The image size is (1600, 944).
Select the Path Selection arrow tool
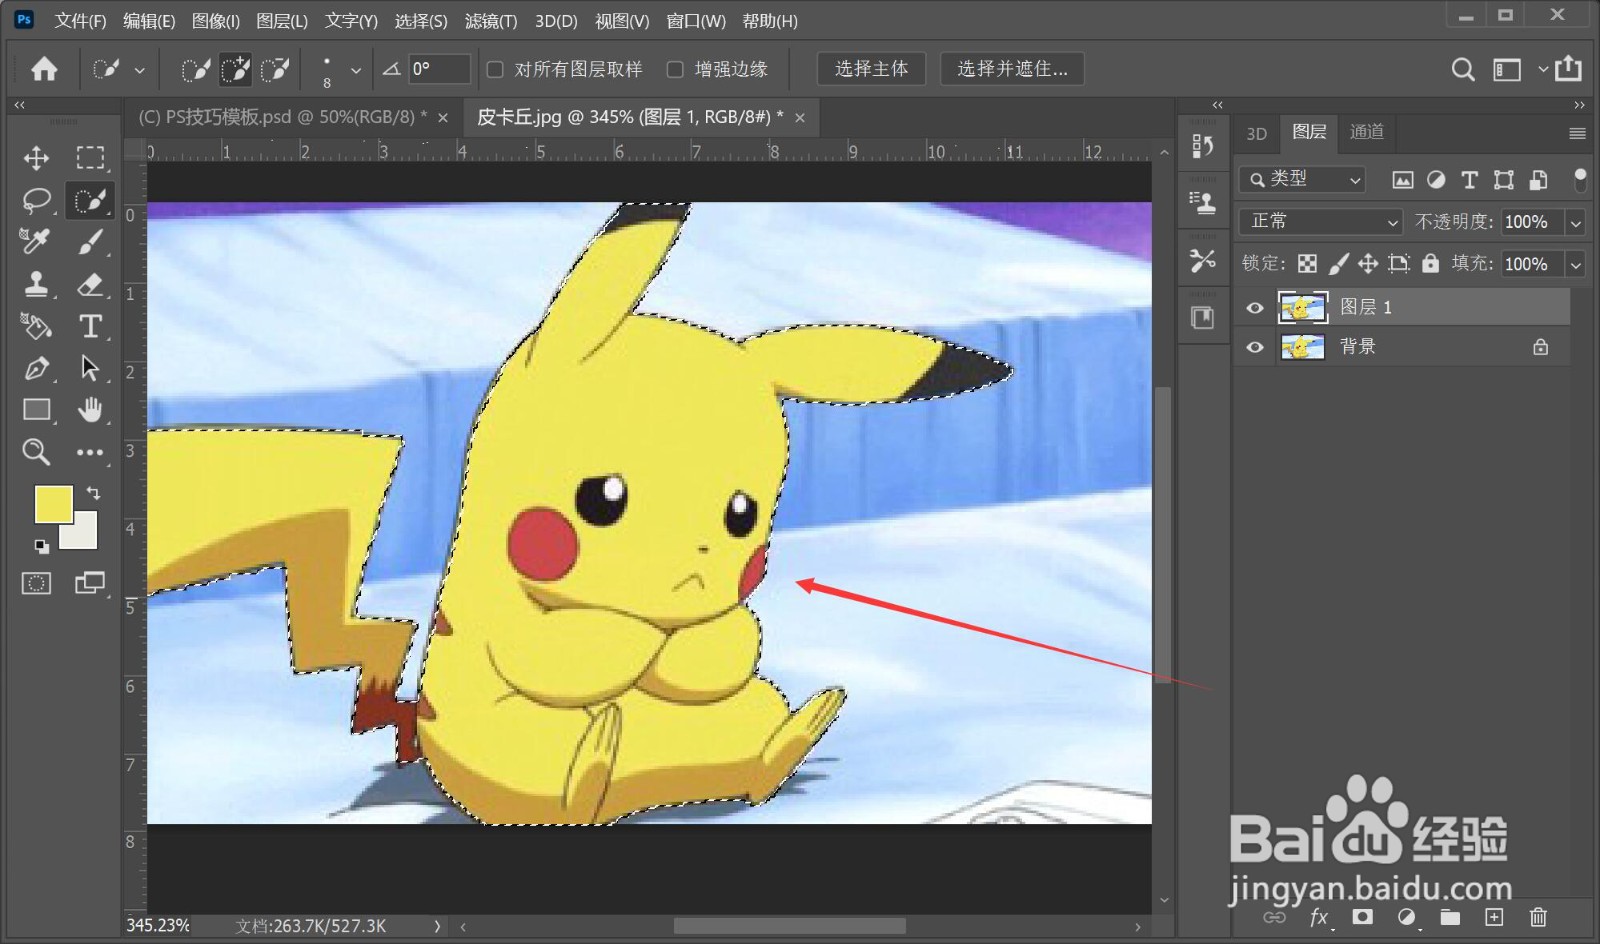point(90,368)
